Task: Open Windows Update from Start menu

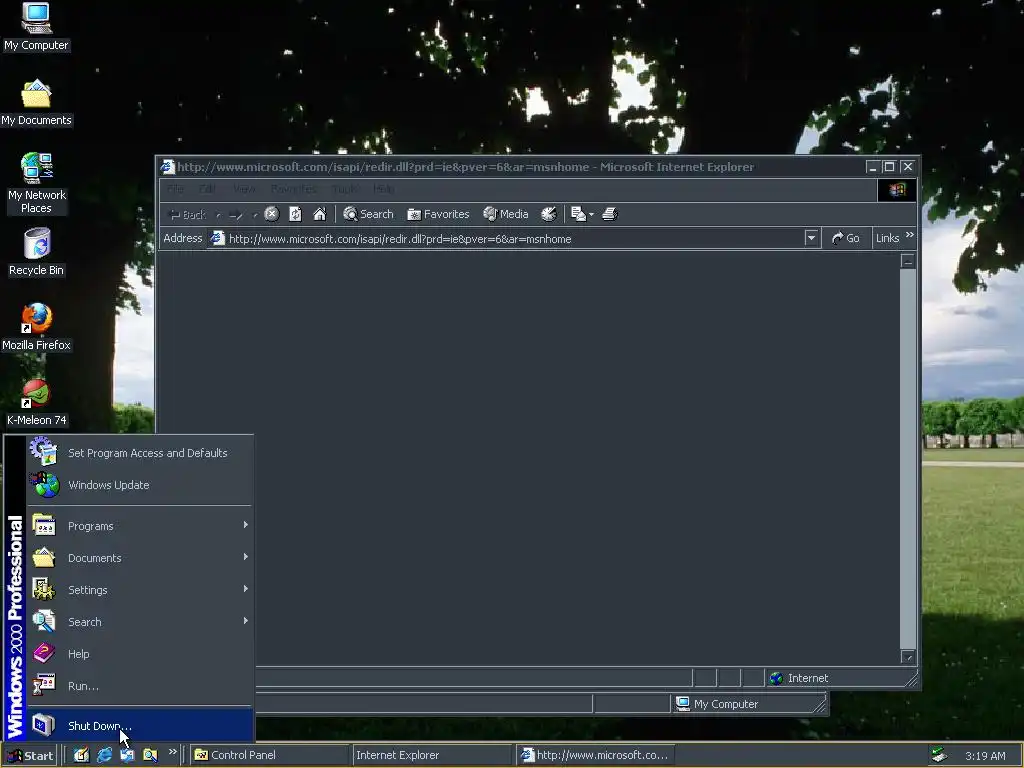Action: pos(140,485)
